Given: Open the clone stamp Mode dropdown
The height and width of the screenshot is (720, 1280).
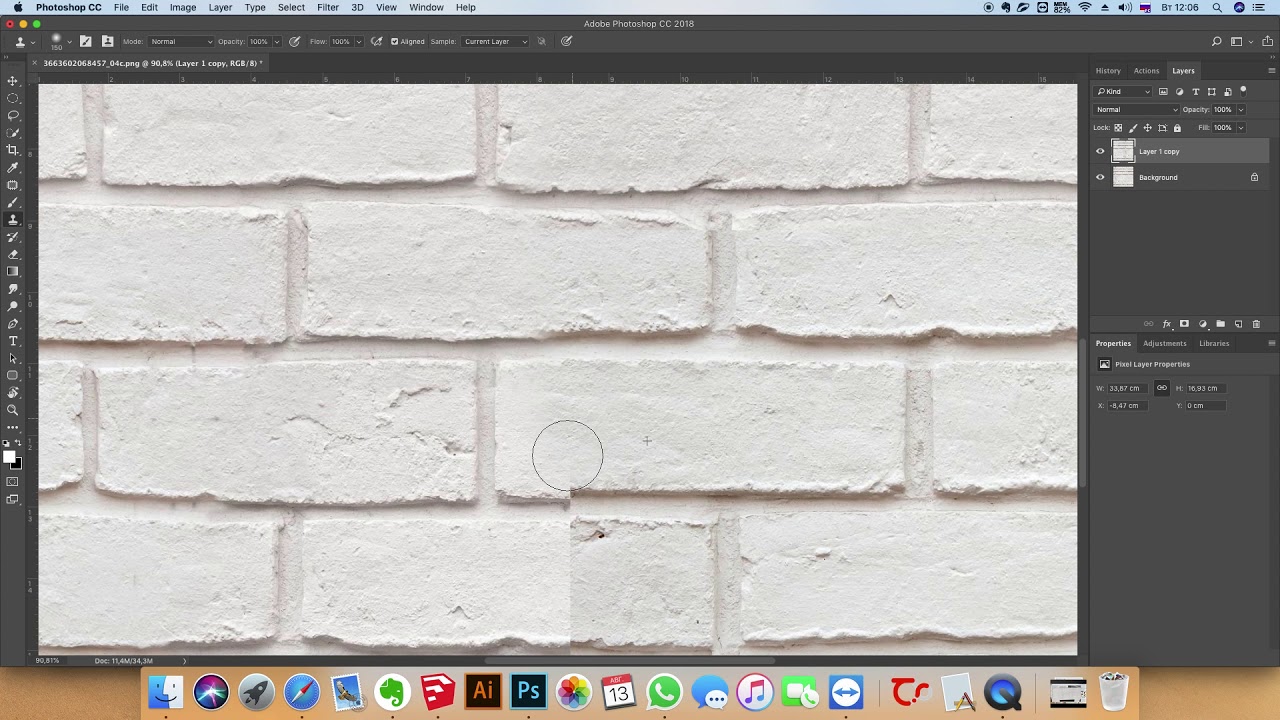Looking at the screenshot, I should pyautogui.click(x=180, y=41).
